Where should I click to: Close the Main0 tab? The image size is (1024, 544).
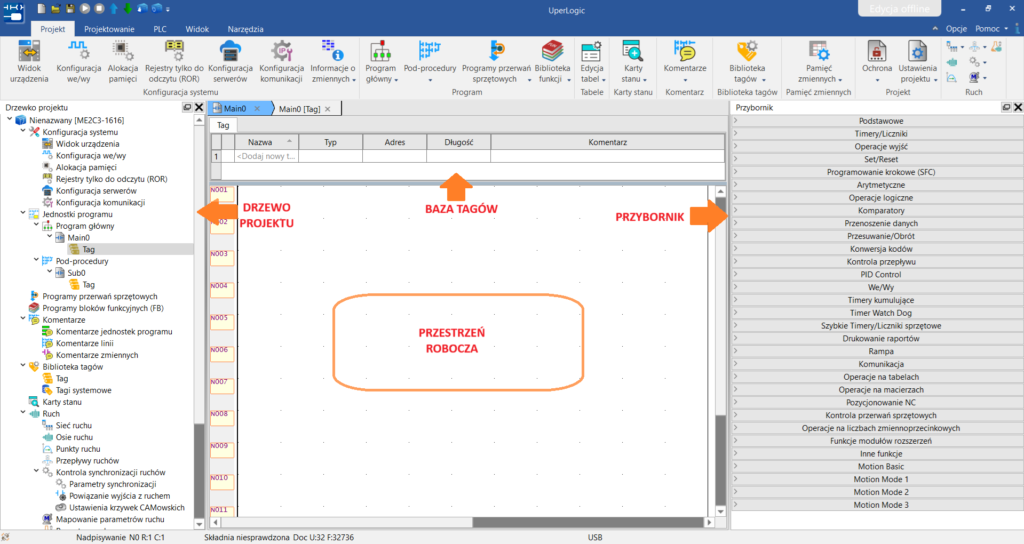(257, 108)
